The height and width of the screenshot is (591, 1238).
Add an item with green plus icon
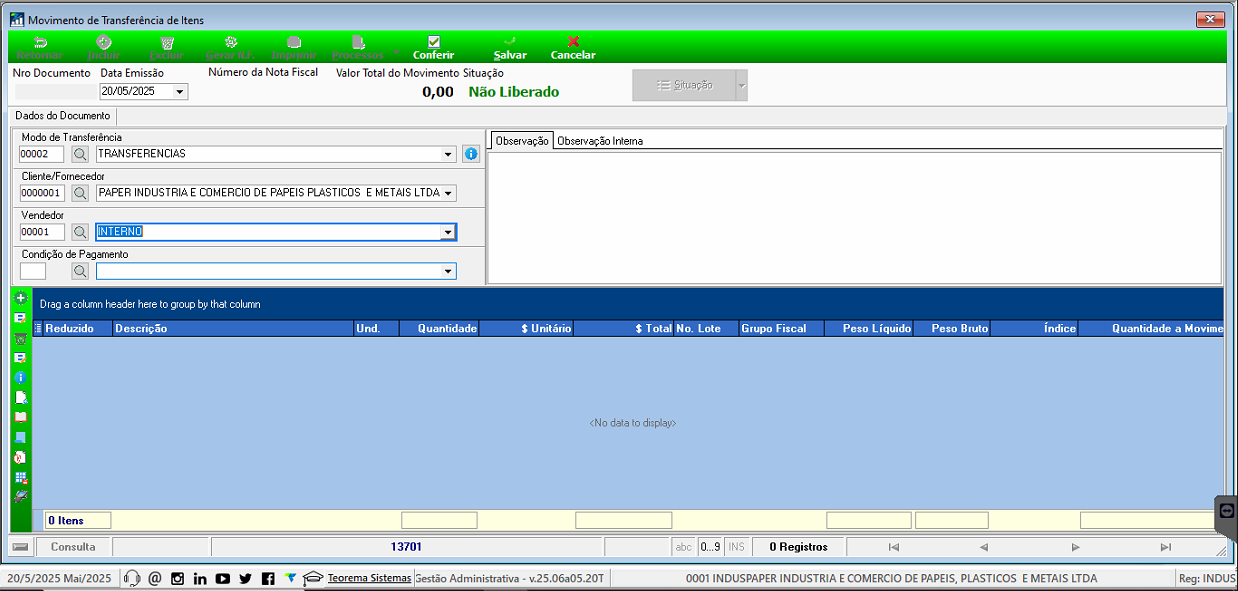coord(20,298)
